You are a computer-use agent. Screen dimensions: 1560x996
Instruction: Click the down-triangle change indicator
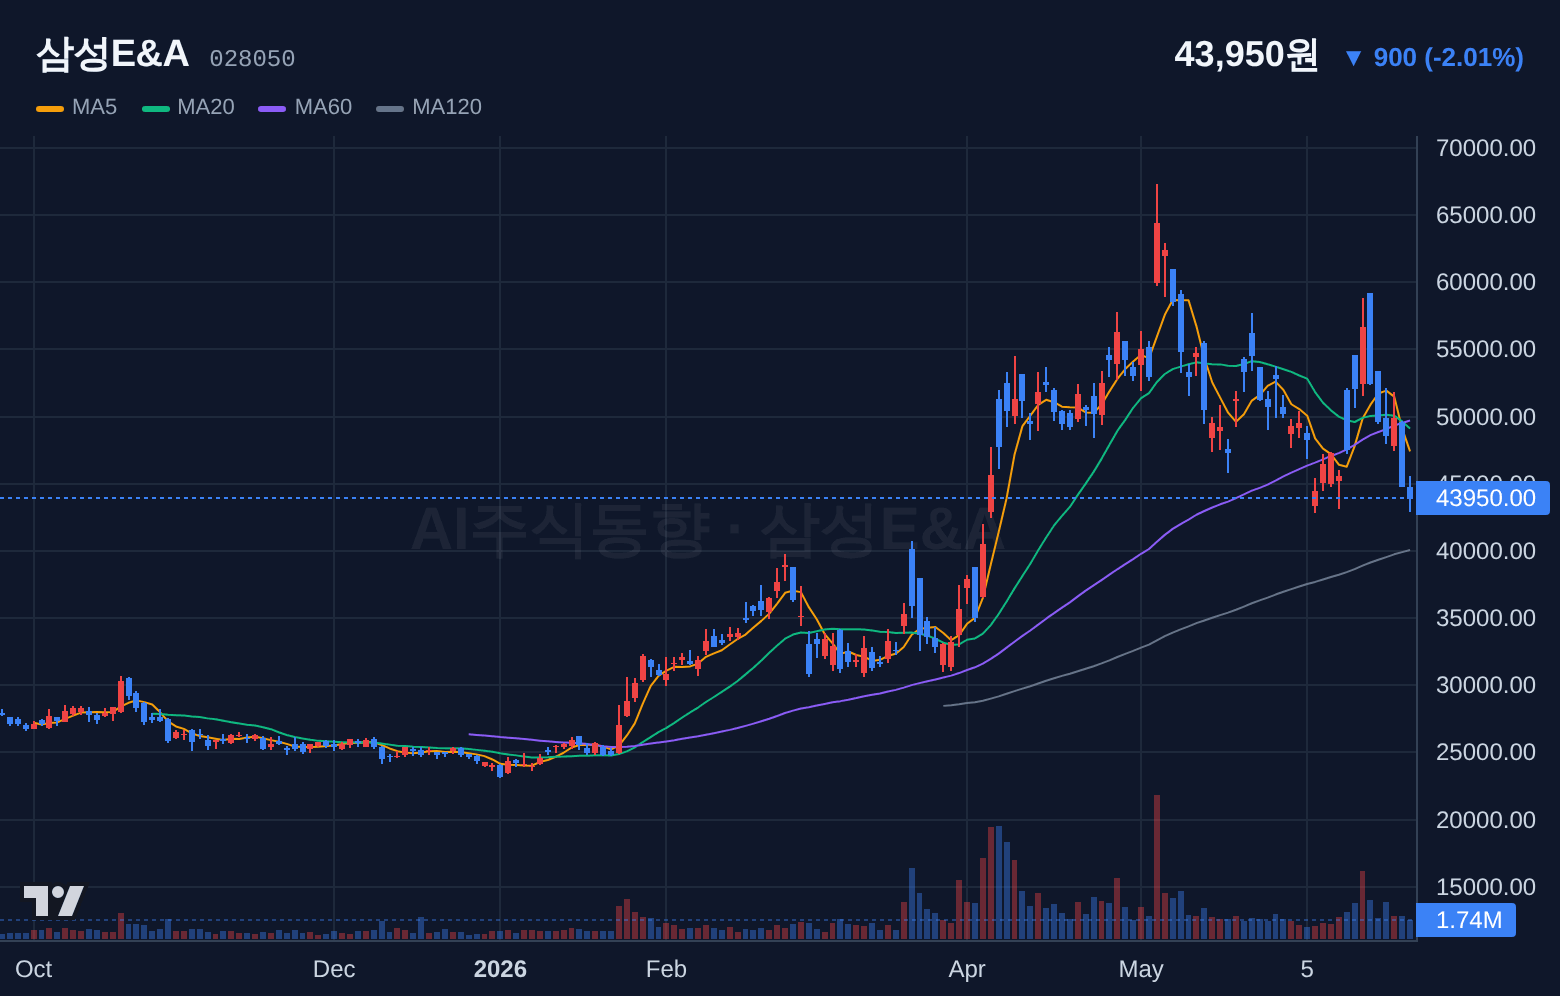click(x=1353, y=58)
